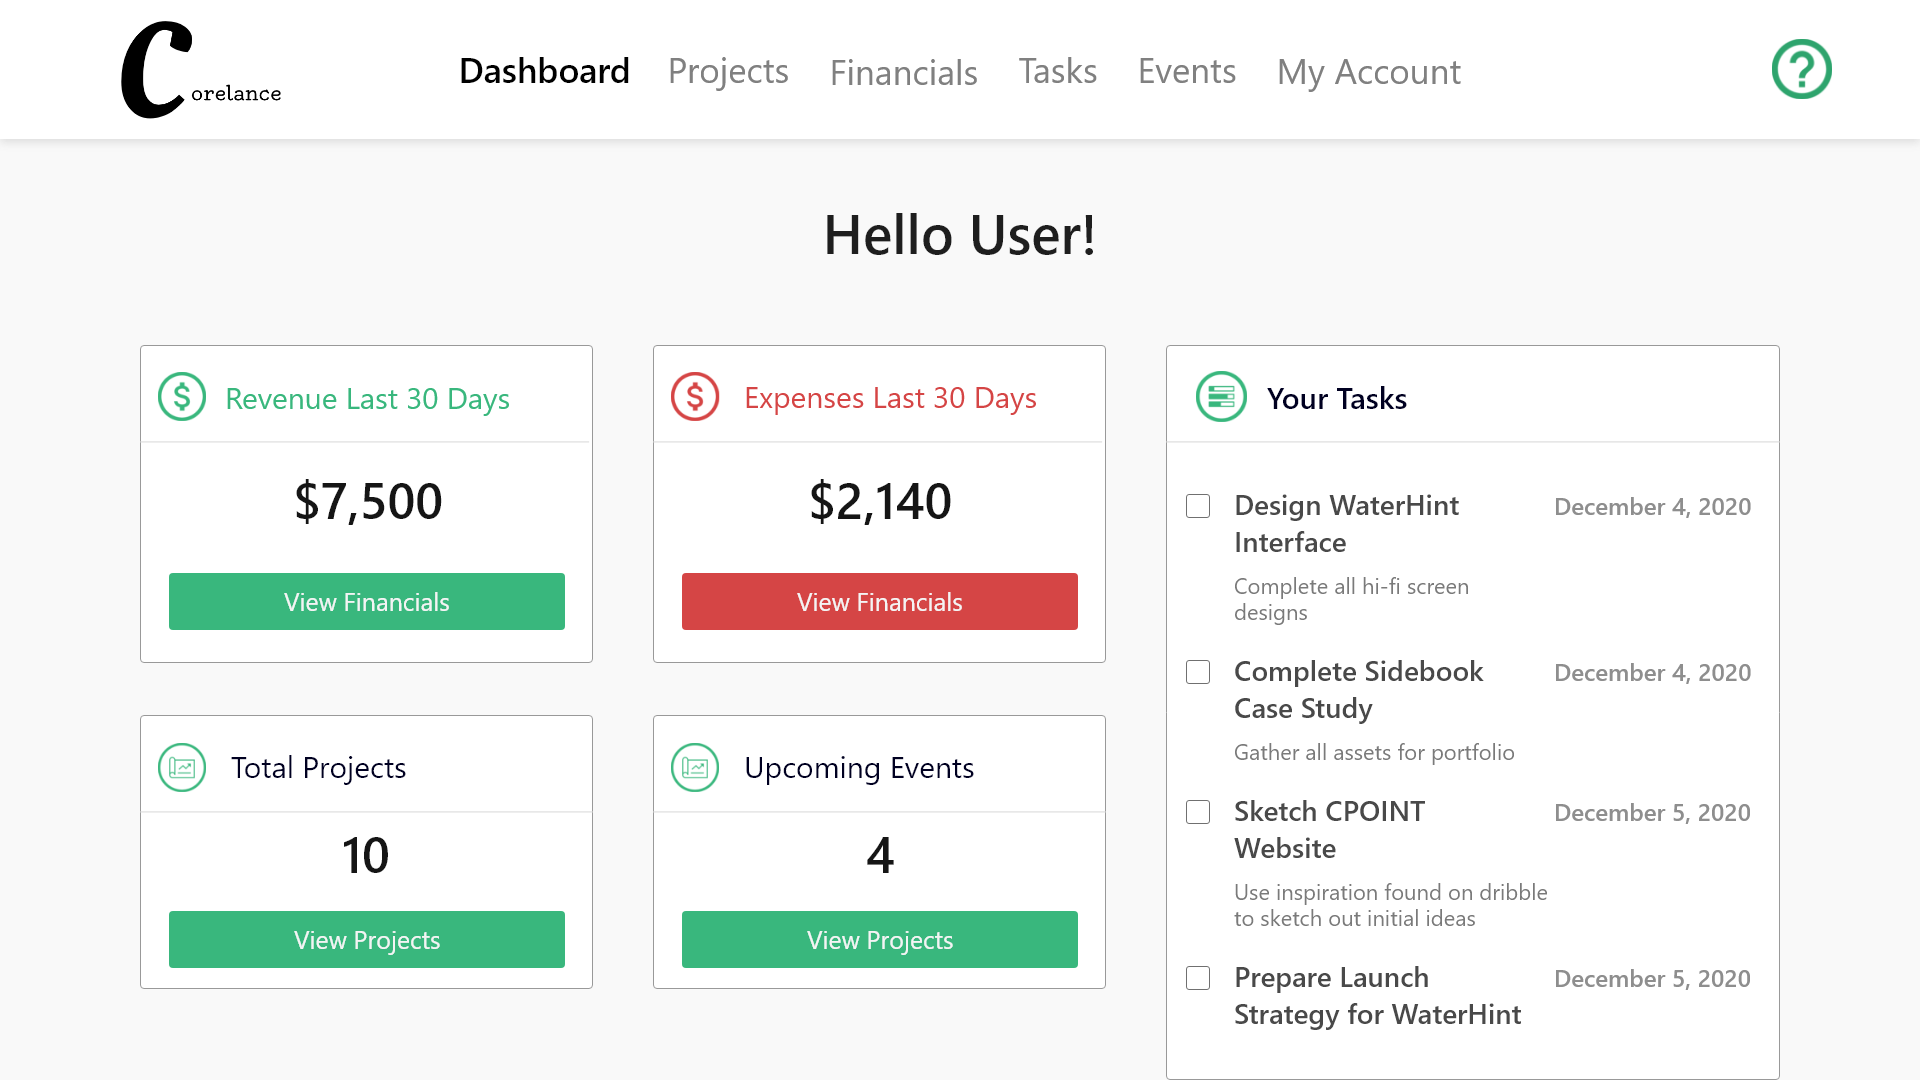Viewport: 1920px width, 1080px height.
Task: Open the help question mark icon
Action: [1801, 69]
